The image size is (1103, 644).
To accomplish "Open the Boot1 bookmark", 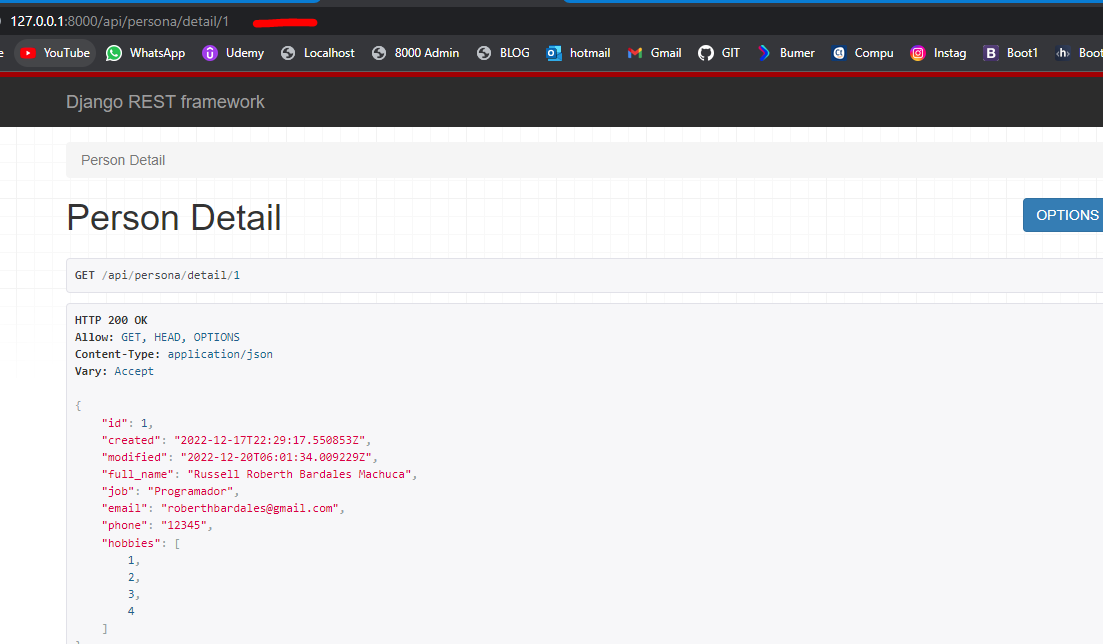I will click(1011, 53).
